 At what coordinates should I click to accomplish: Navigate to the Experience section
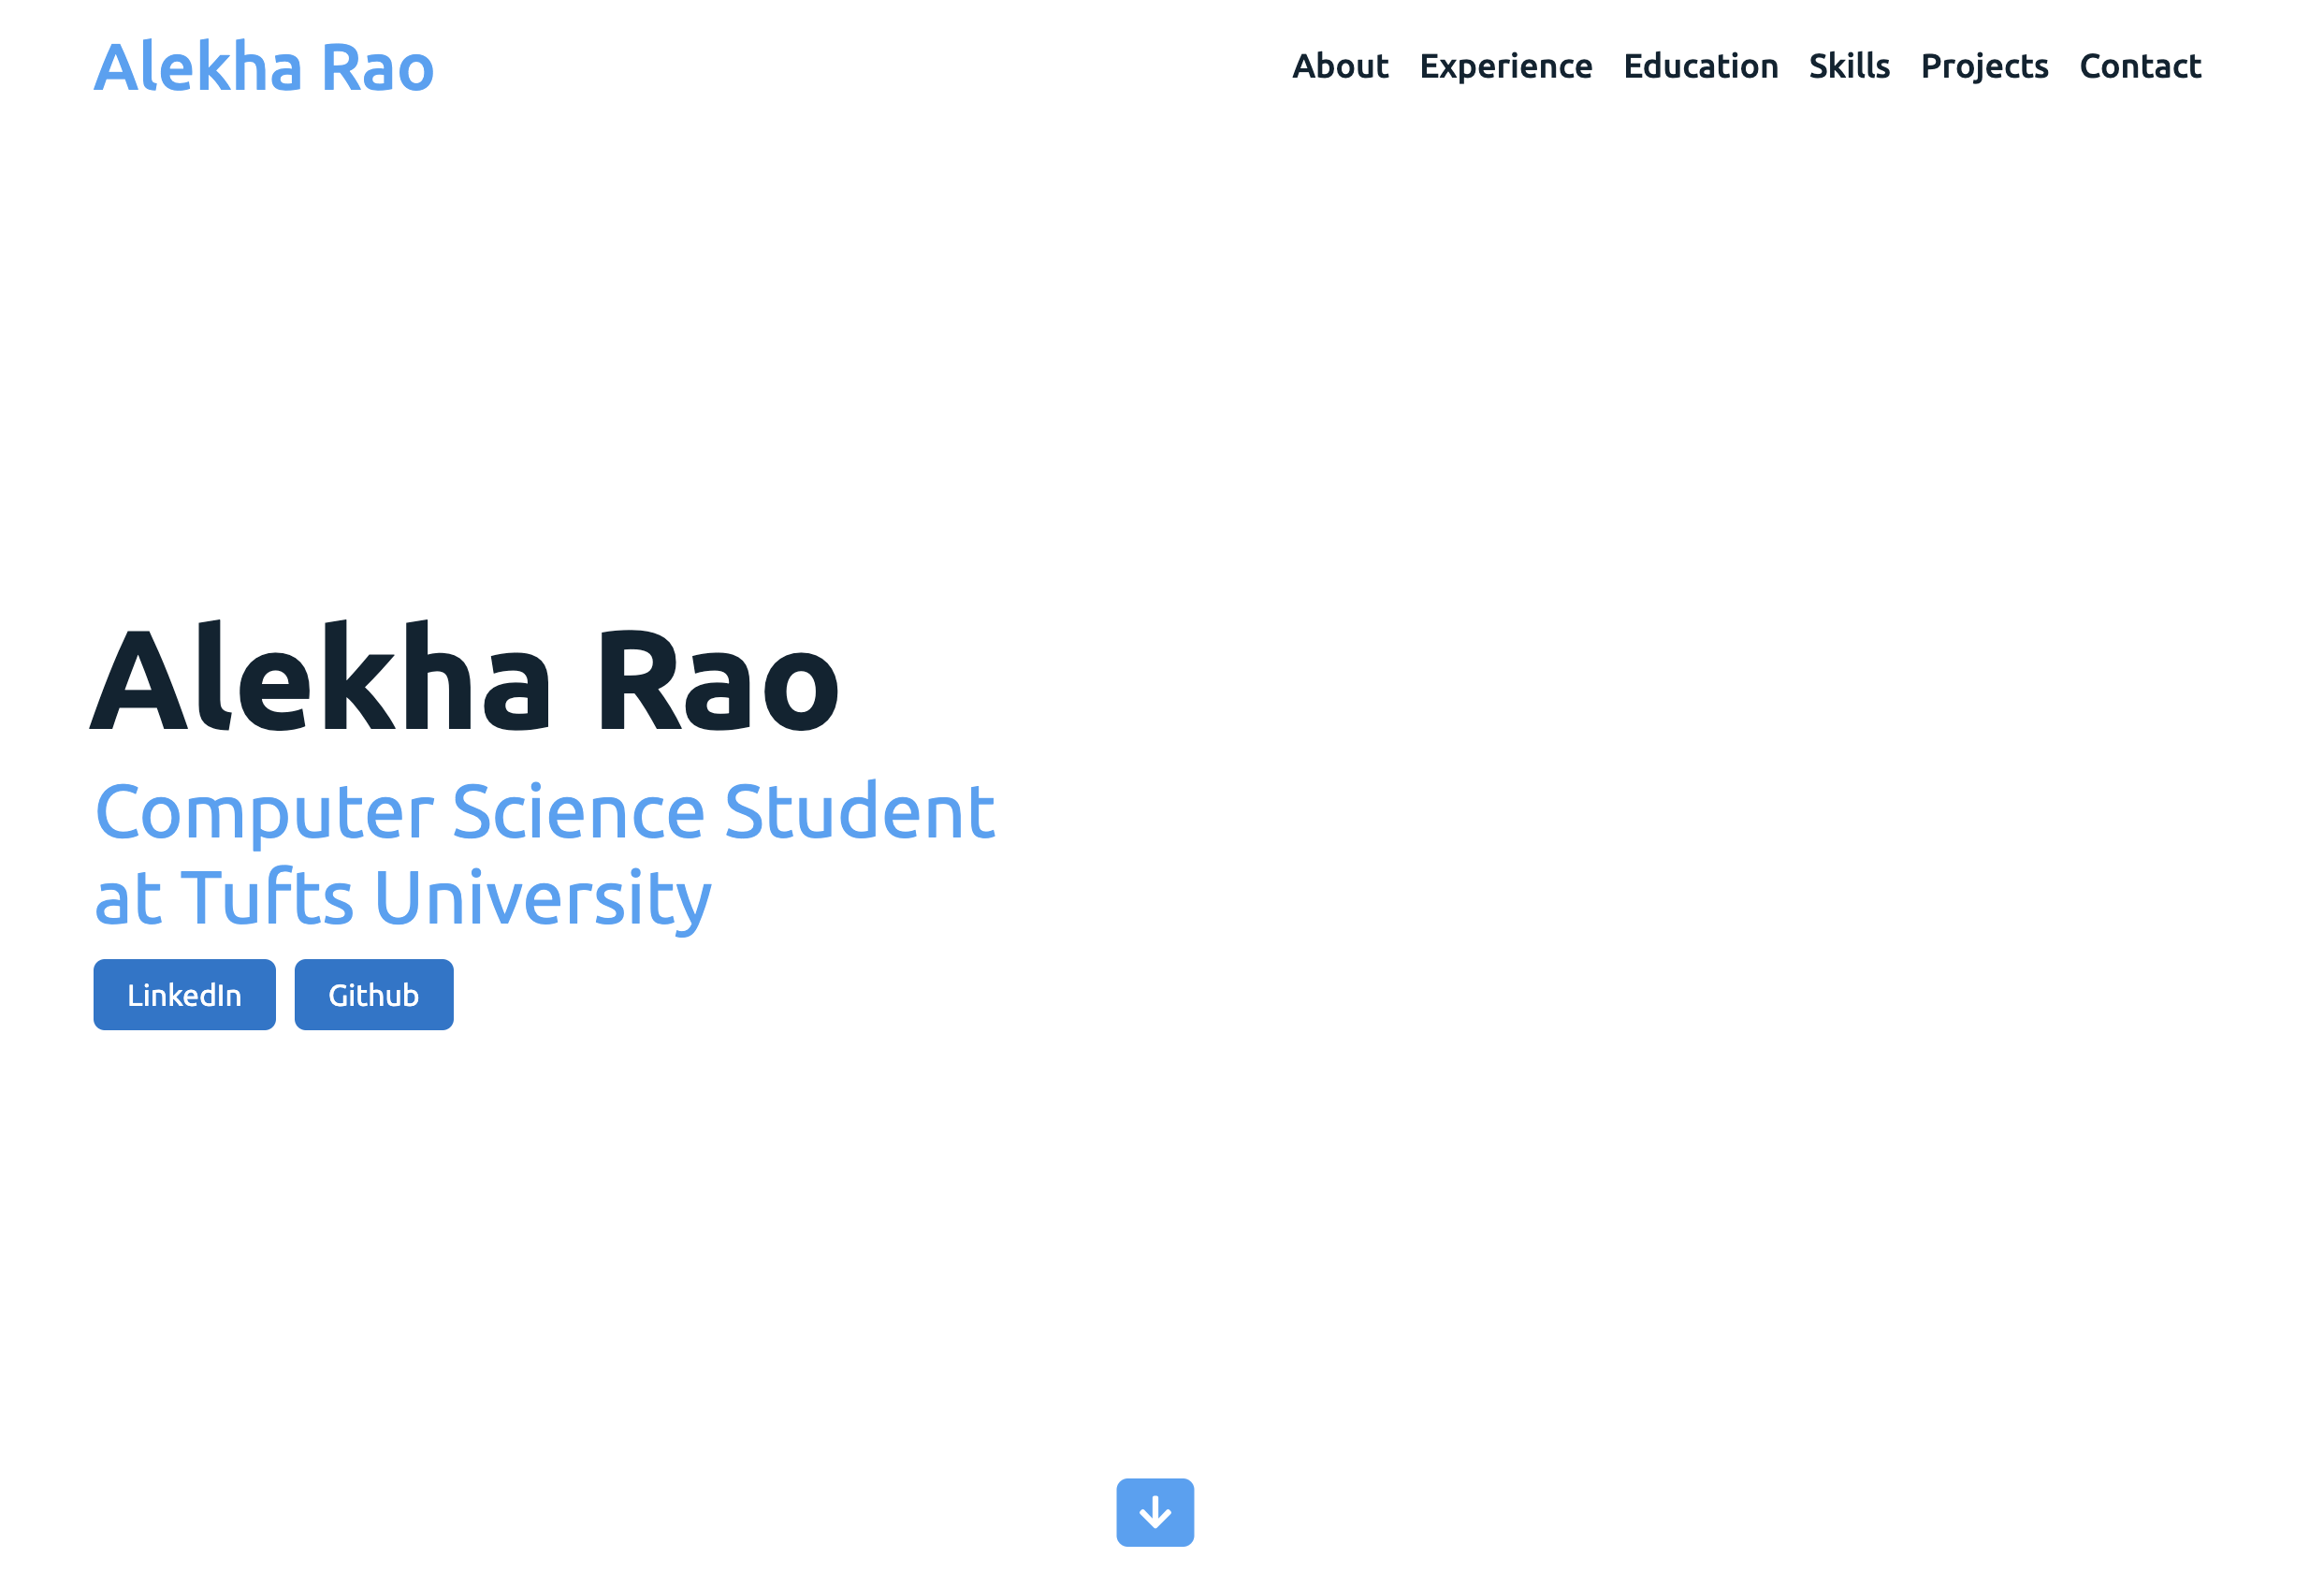tap(1505, 66)
